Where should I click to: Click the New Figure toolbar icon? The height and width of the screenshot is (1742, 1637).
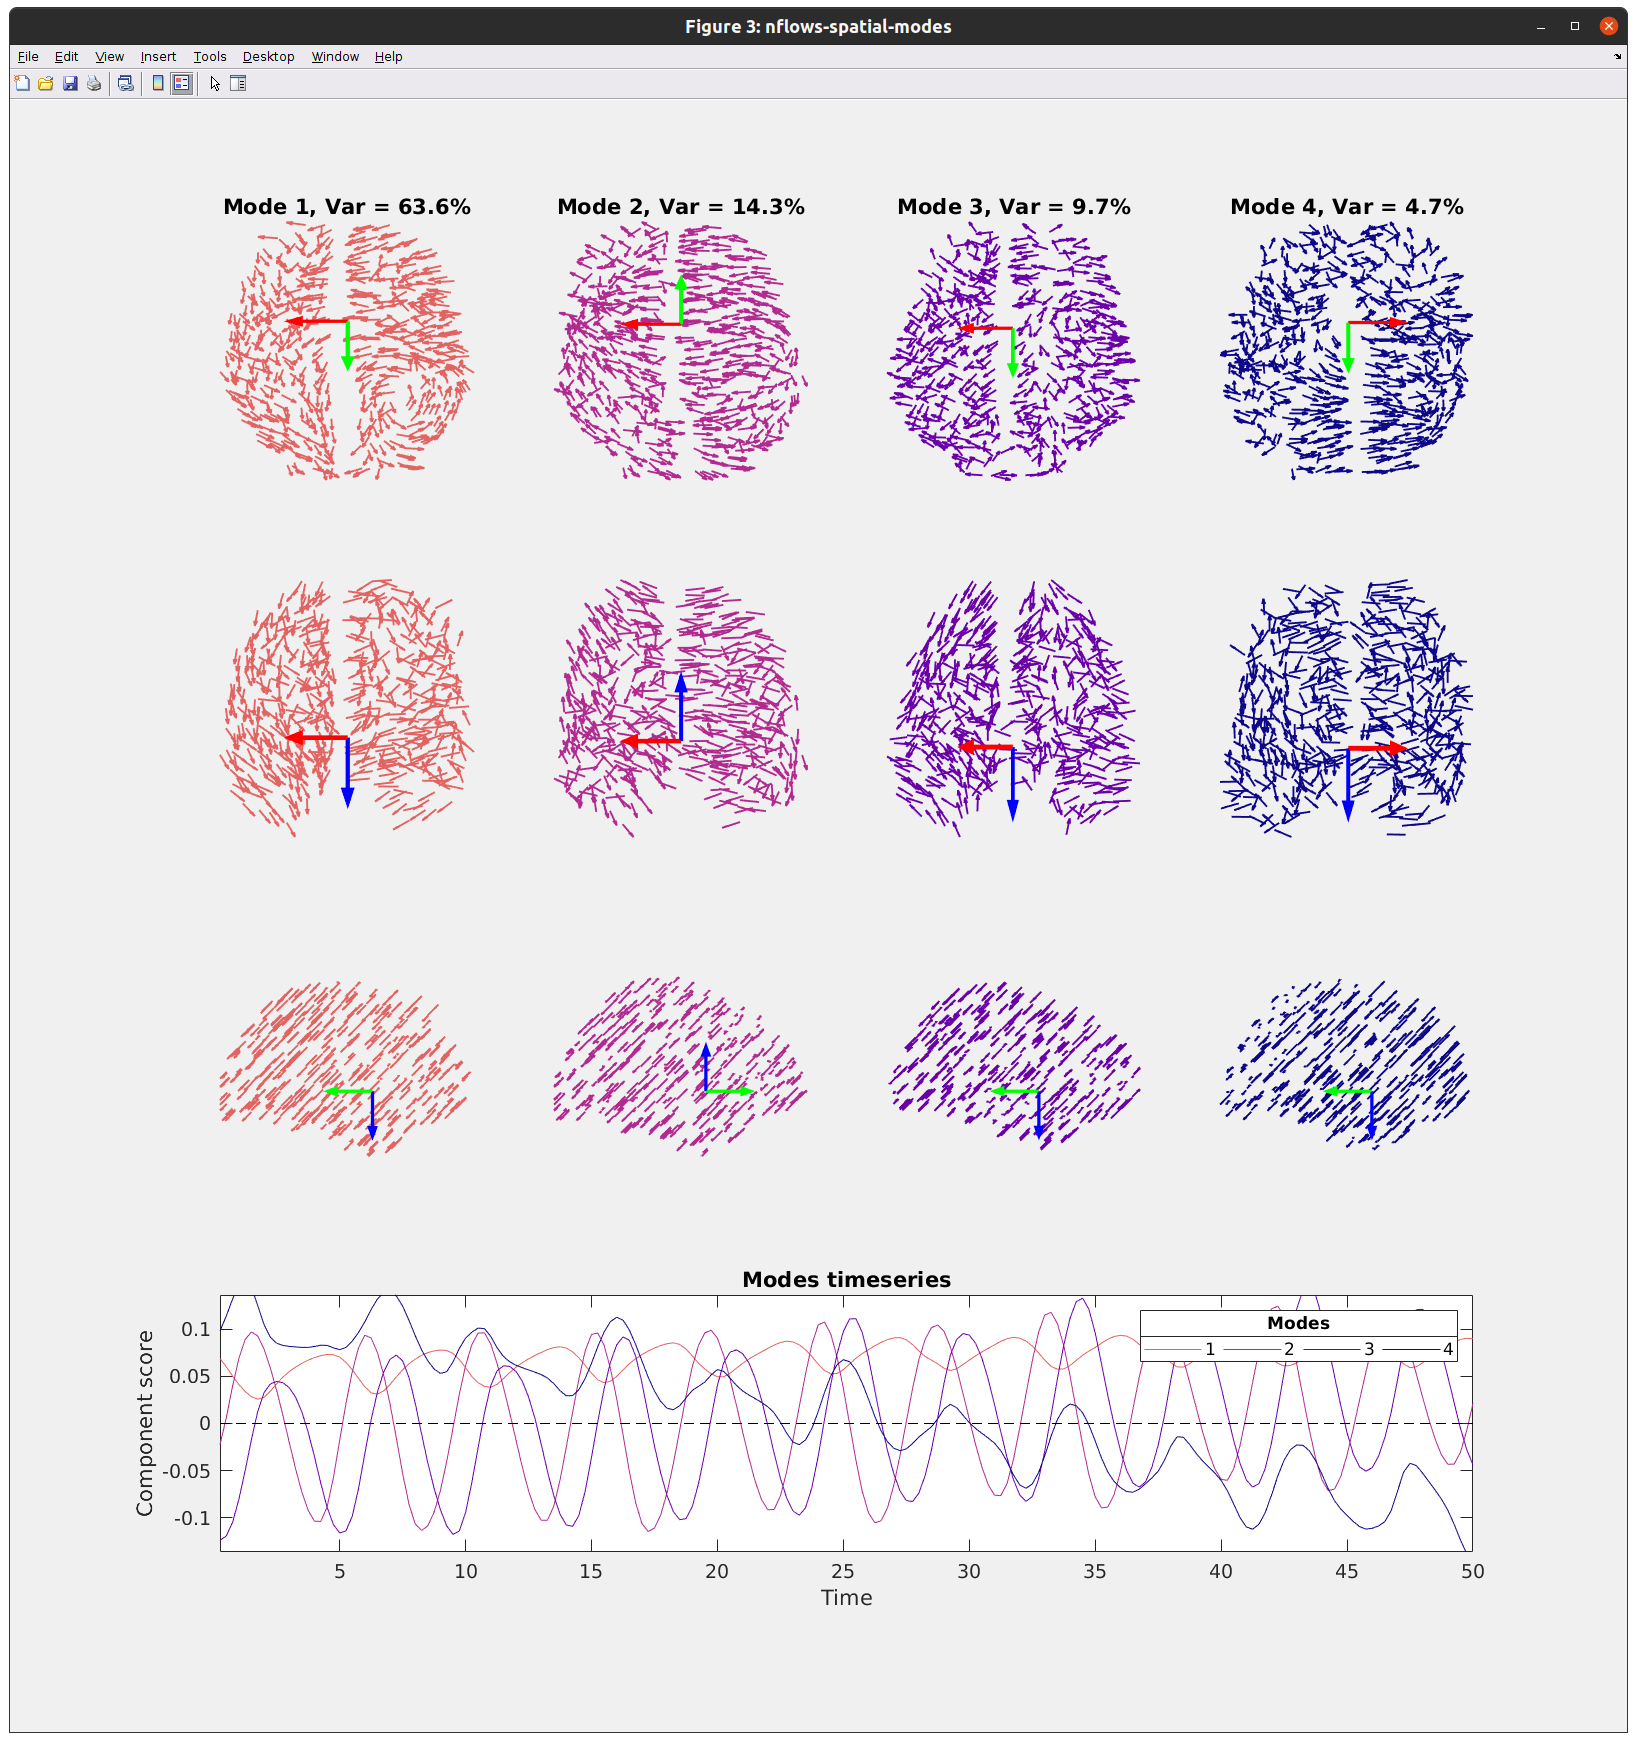tap(22, 84)
